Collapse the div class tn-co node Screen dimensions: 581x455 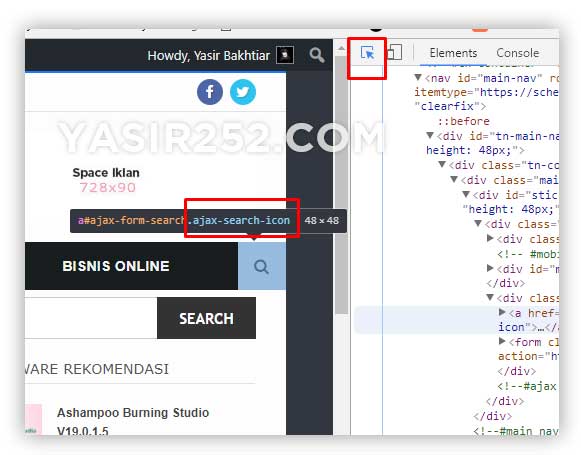(x=442, y=164)
